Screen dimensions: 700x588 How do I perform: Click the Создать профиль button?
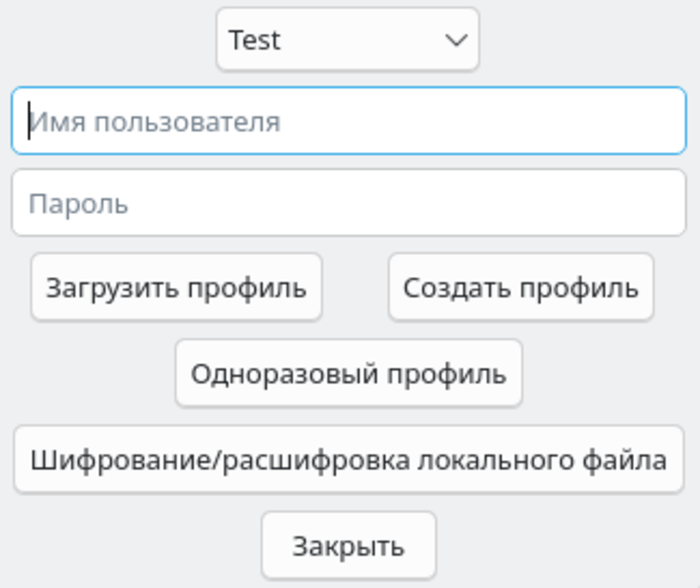(x=520, y=288)
